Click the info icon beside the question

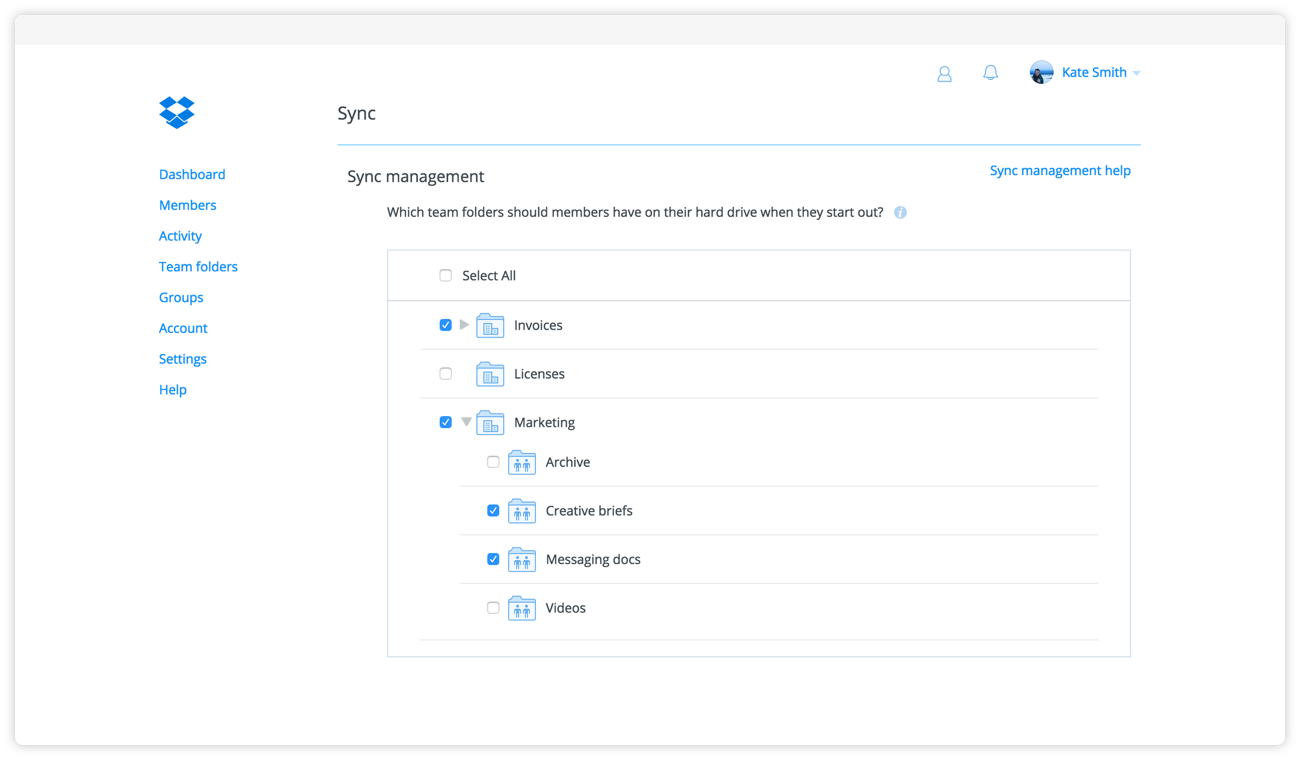point(900,213)
